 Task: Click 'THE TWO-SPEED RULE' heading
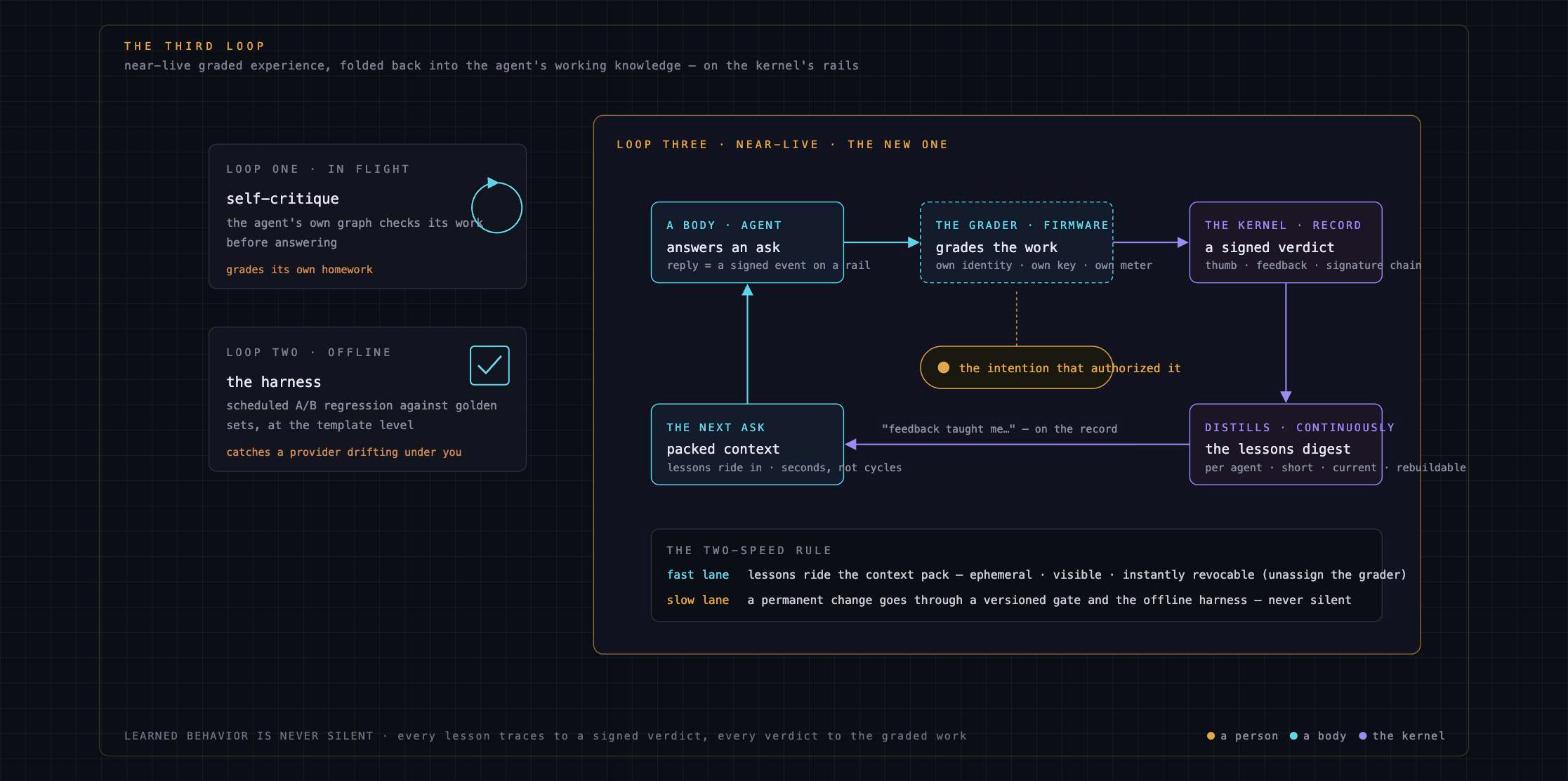pos(749,551)
